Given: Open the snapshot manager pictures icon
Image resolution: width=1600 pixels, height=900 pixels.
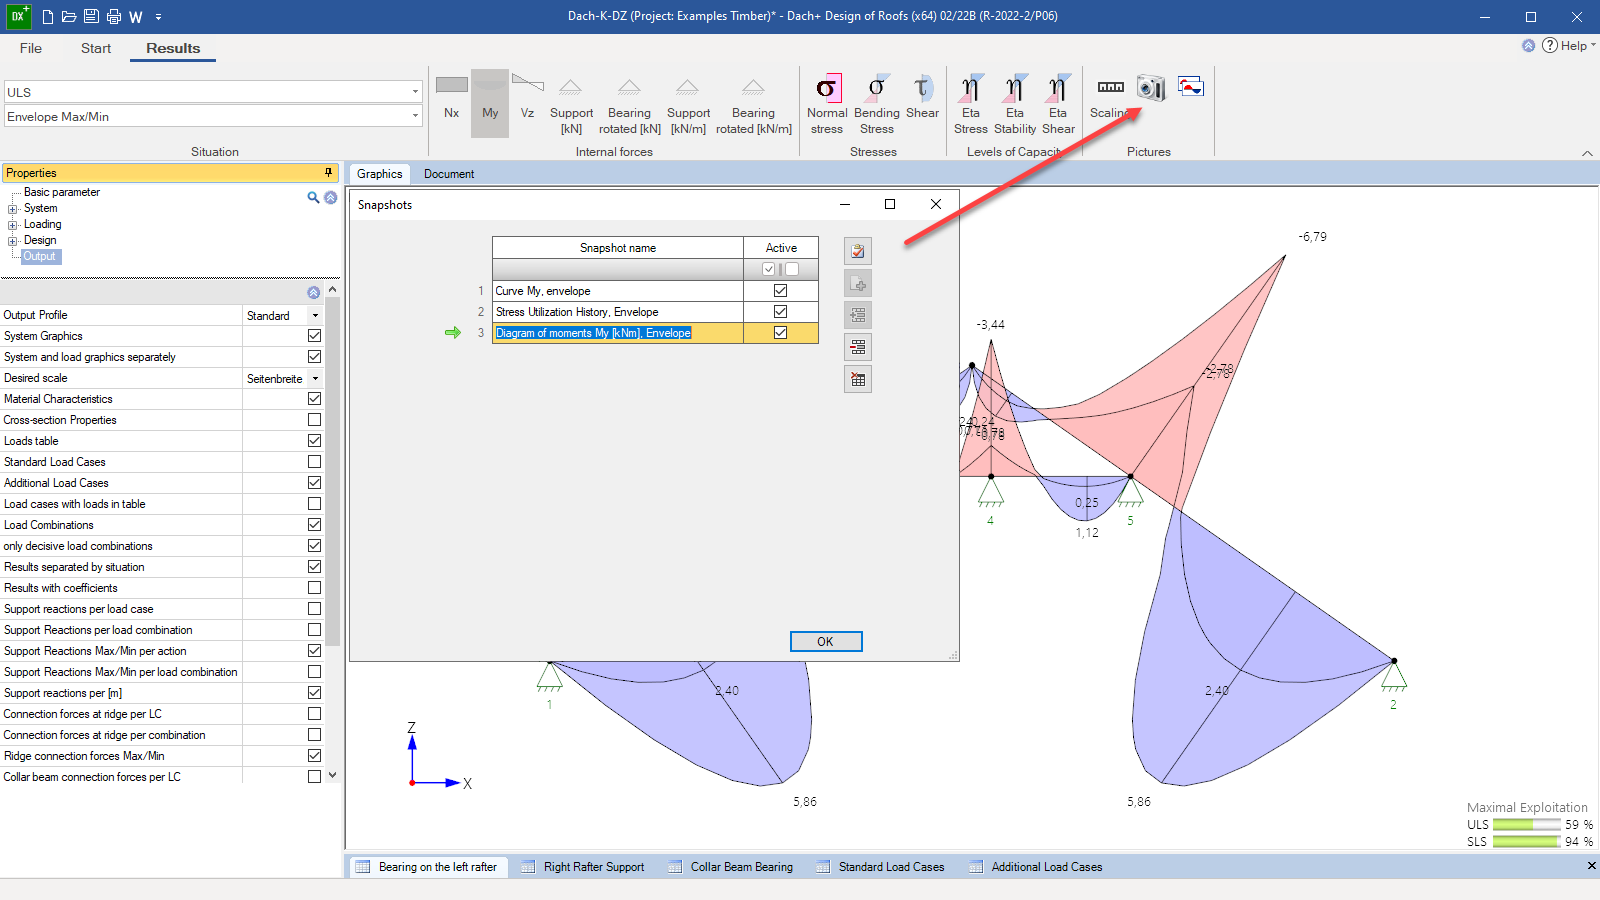Looking at the screenshot, I should (1191, 87).
